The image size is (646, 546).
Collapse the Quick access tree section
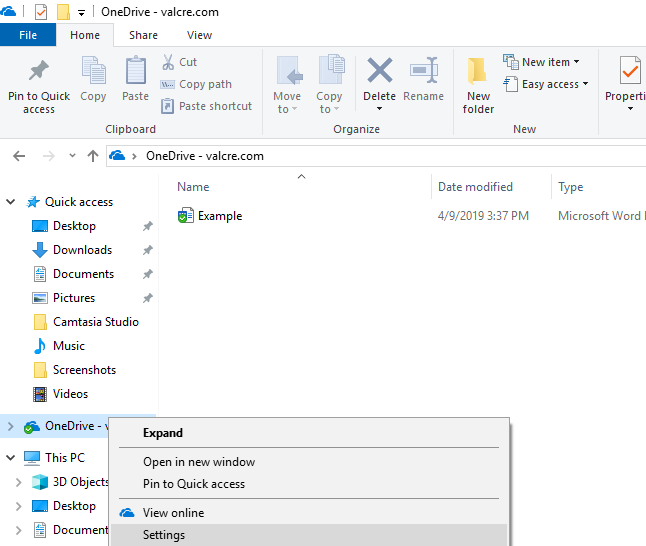pyautogui.click(x=11, y=202)
